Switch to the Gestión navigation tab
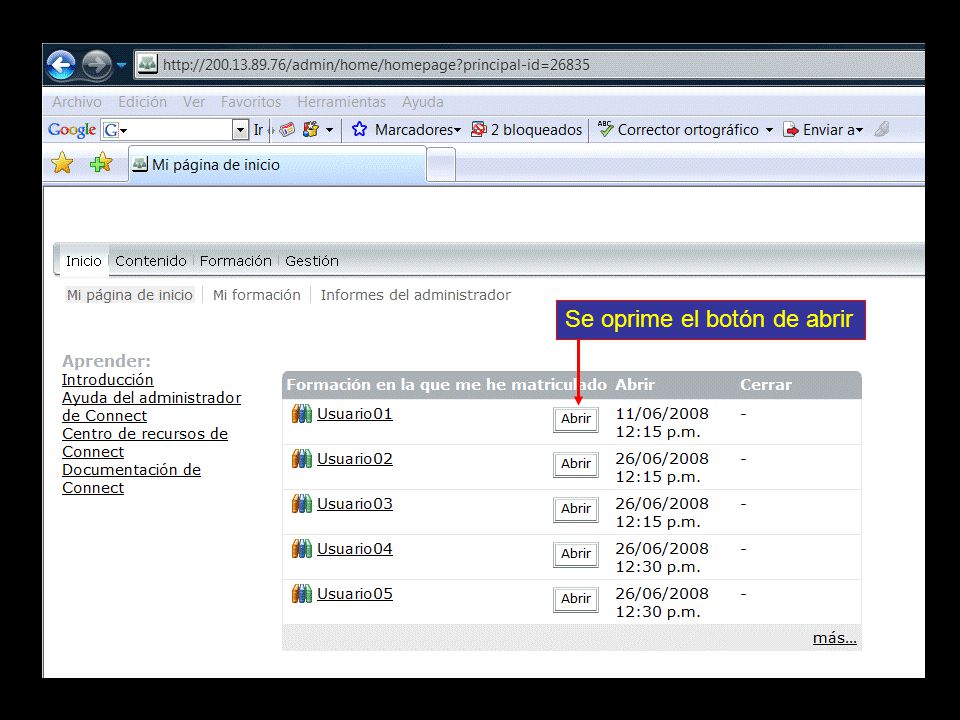The image size is (960, 720). tap(312, 261)
